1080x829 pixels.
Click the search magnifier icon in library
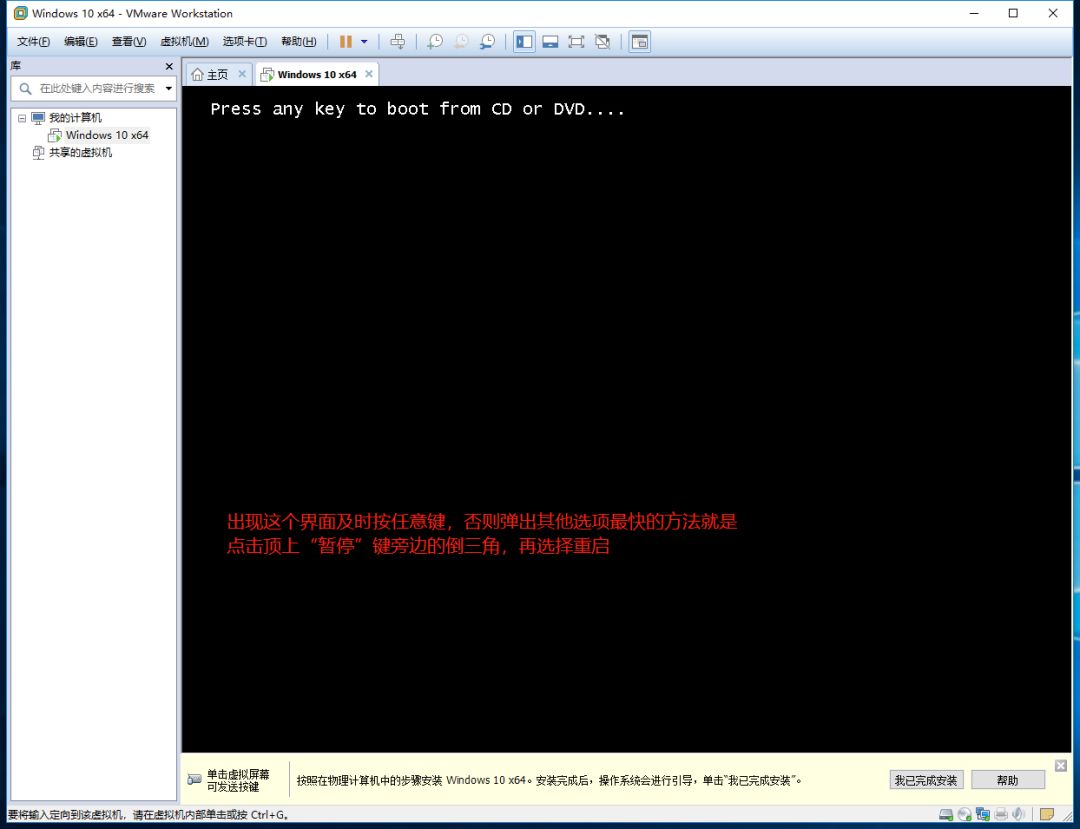coord(25,88)
